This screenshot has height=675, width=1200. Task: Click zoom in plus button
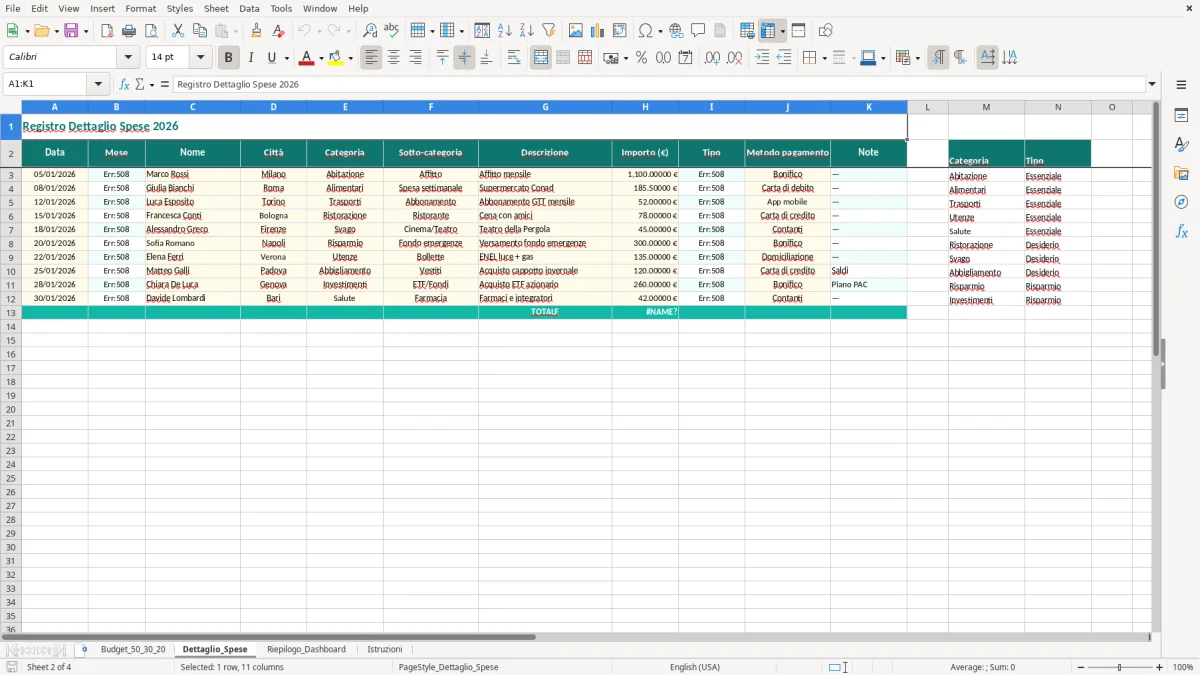(1160, 667)
